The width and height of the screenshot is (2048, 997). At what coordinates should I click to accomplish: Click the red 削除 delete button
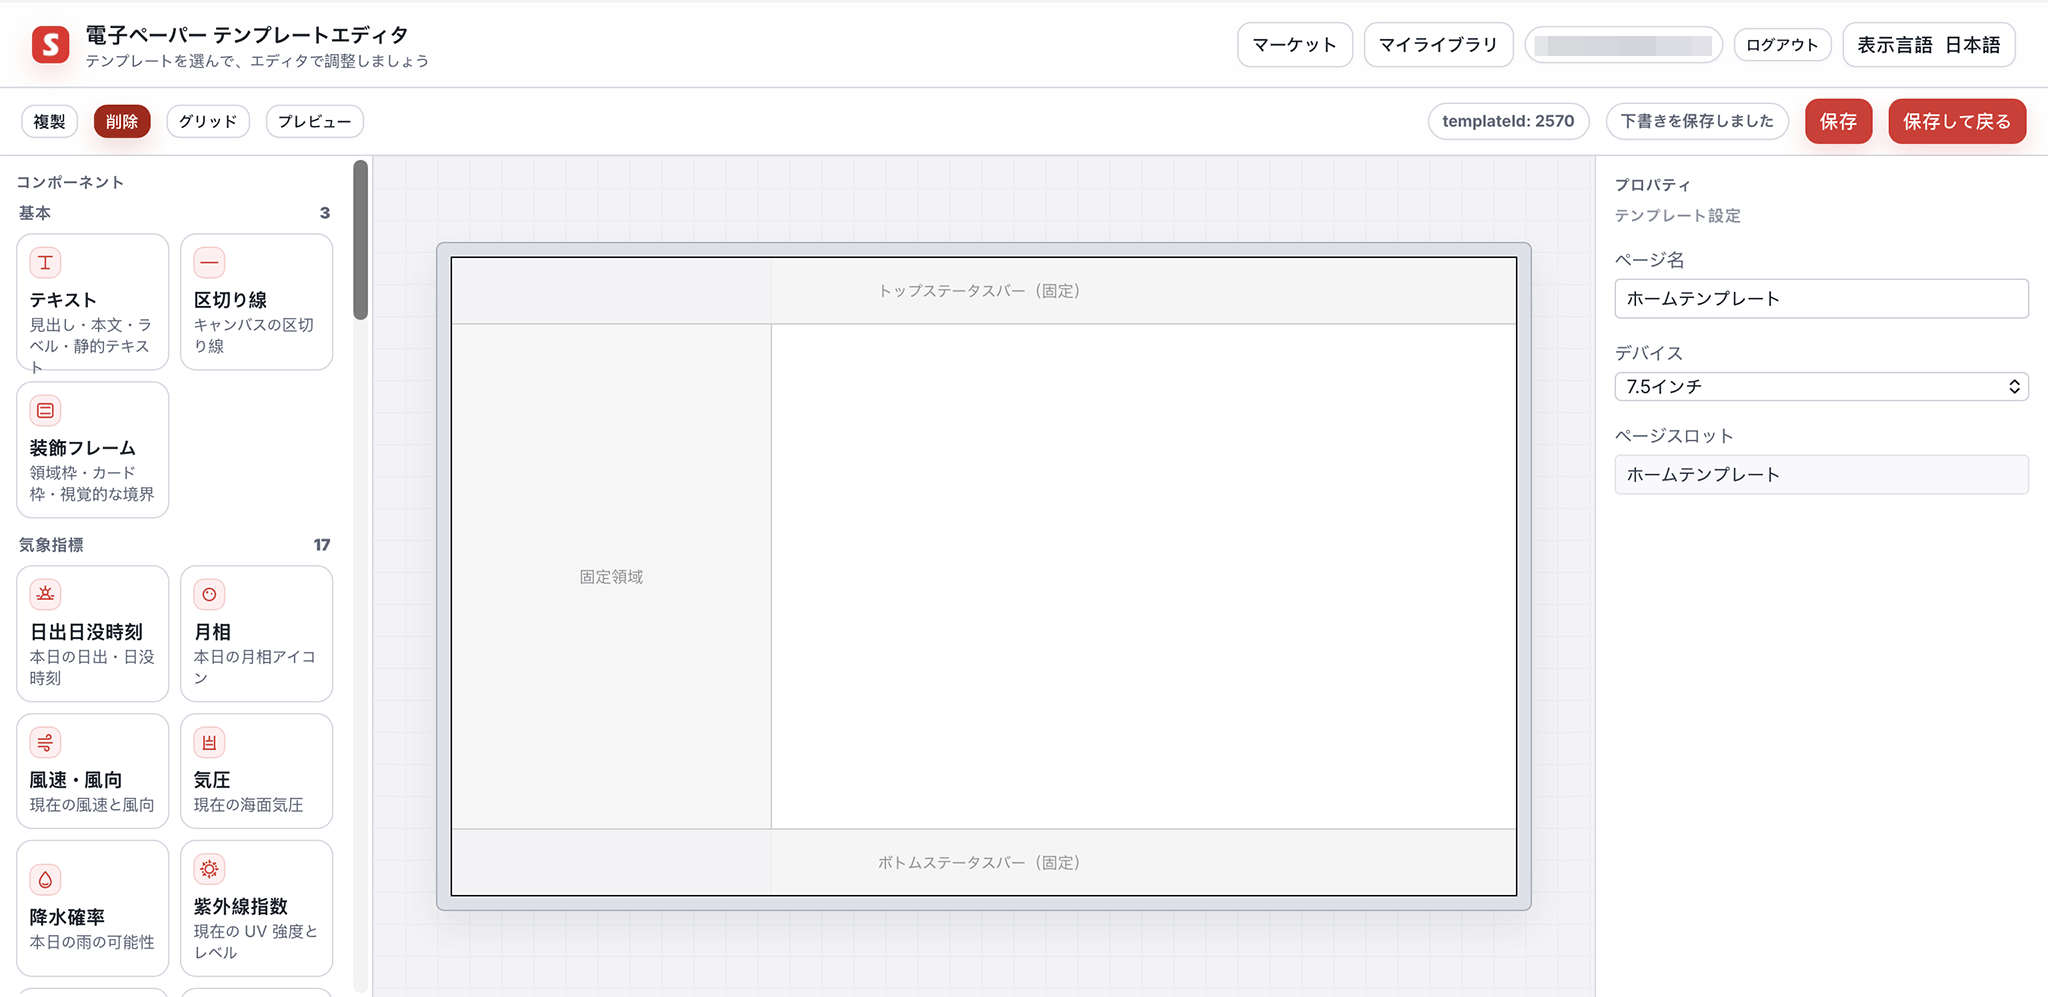pyautogui.click(x=122, y=122)
